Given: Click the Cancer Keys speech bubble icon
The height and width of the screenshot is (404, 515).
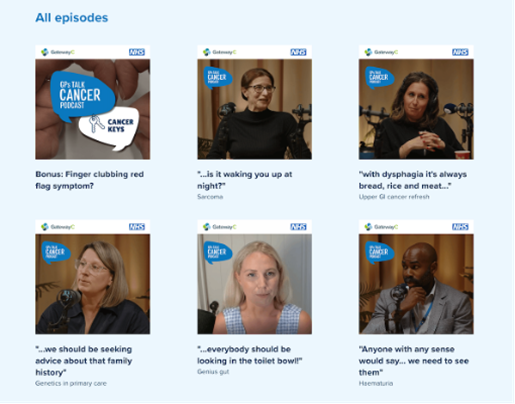Looking at the screenshot, I should [x=109, y=128].
